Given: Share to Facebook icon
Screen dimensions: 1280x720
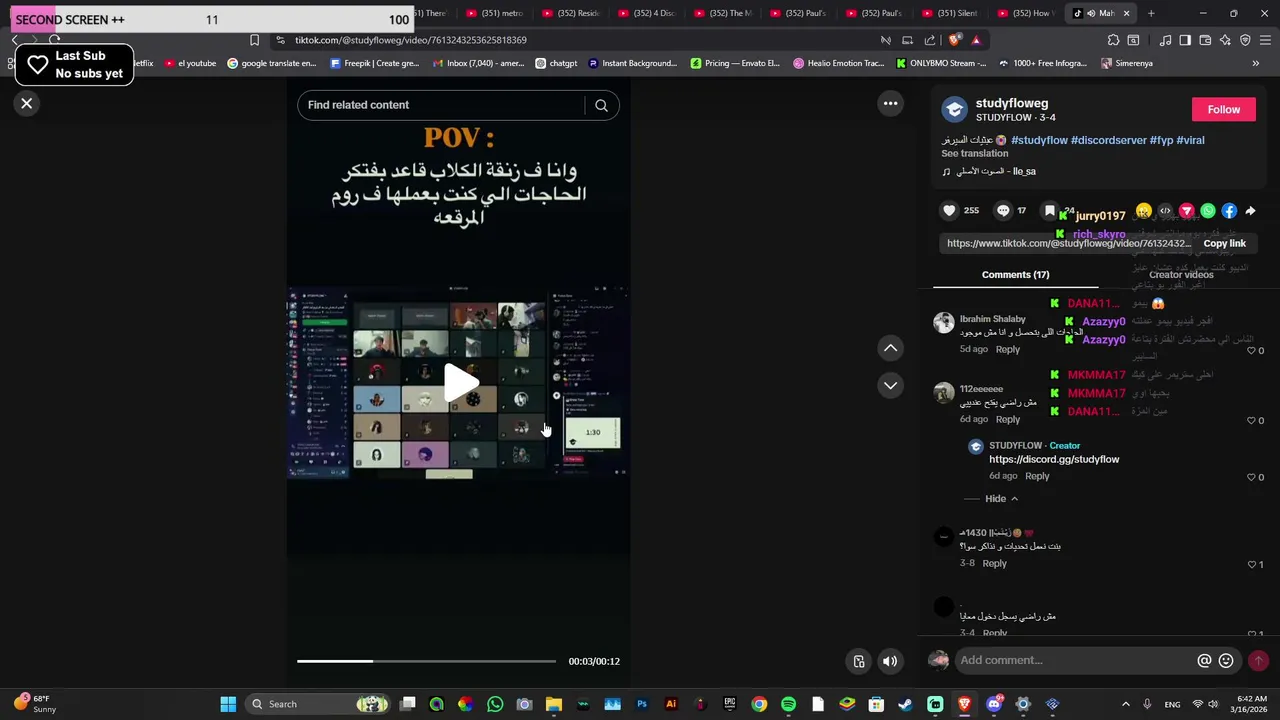Looking at the screenshot, I should click(1229, 211).
